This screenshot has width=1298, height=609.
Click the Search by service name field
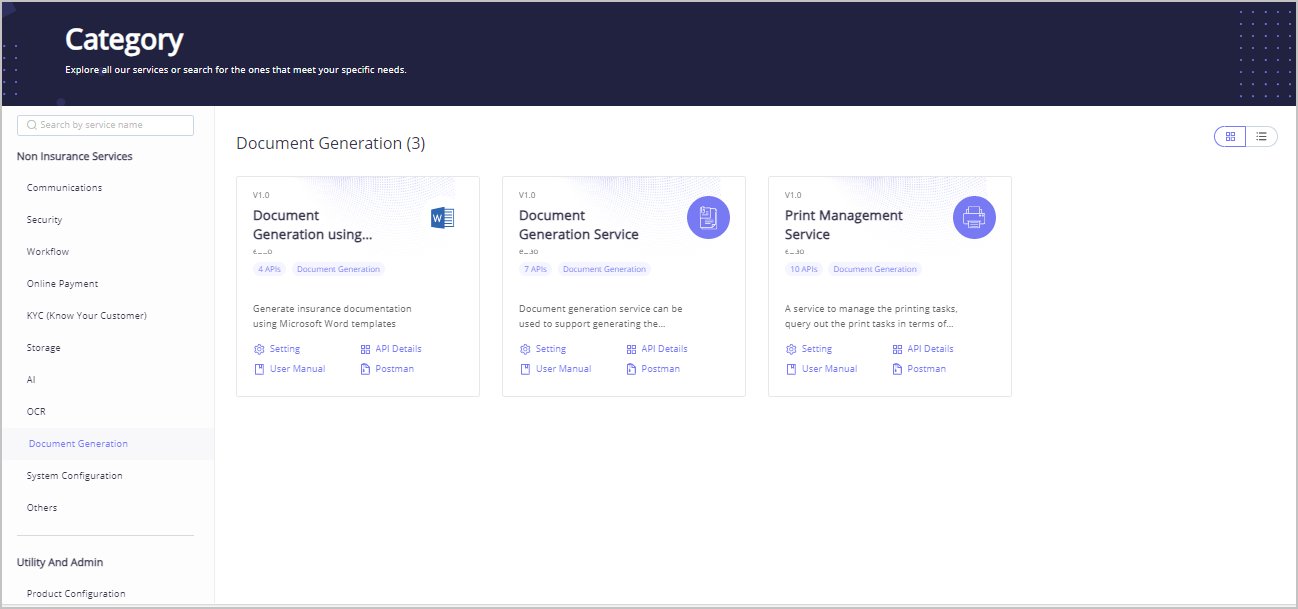click(x=105, y=125)
